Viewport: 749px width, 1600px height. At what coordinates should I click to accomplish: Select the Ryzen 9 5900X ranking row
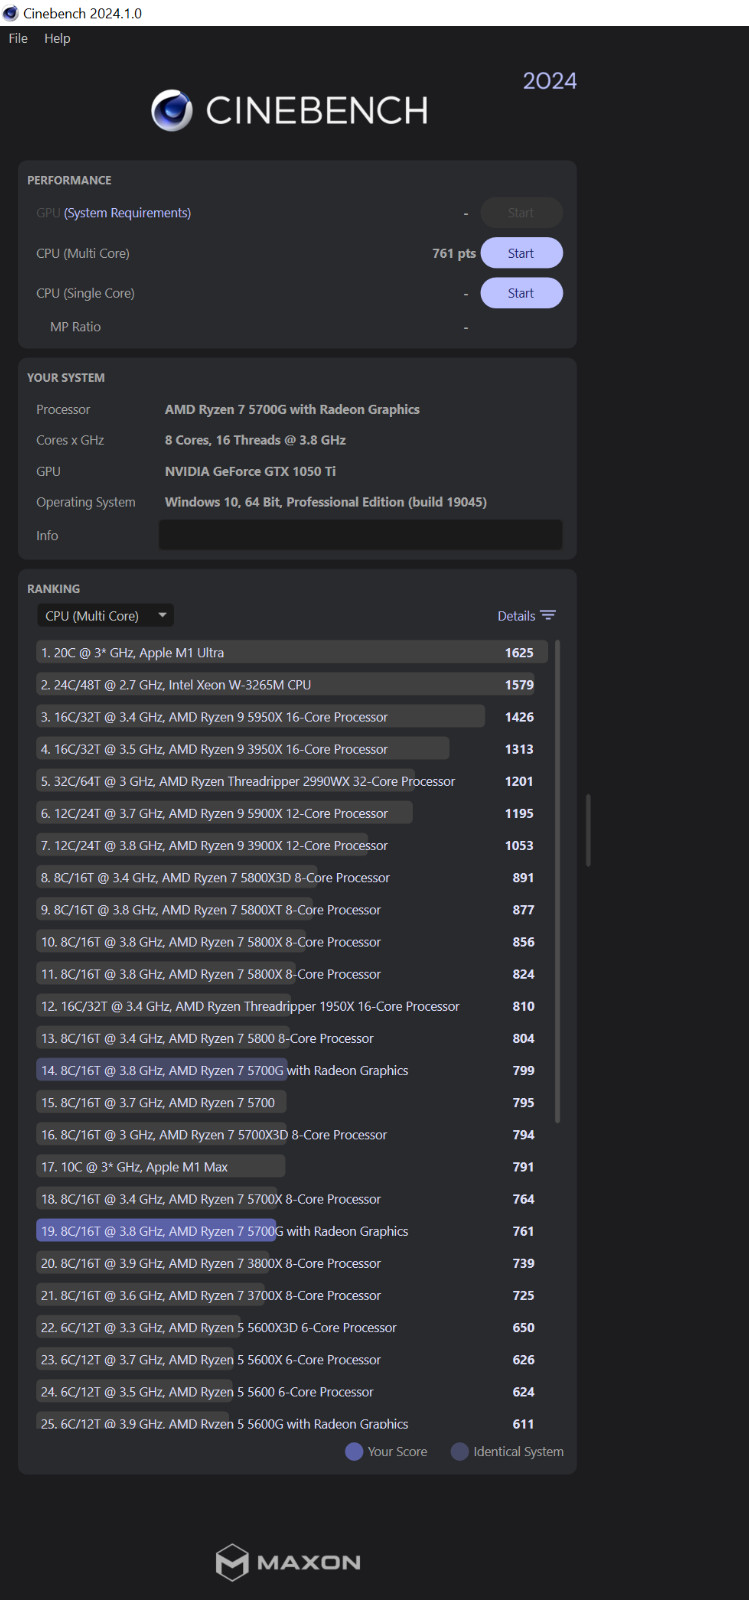tap(292, 813)
